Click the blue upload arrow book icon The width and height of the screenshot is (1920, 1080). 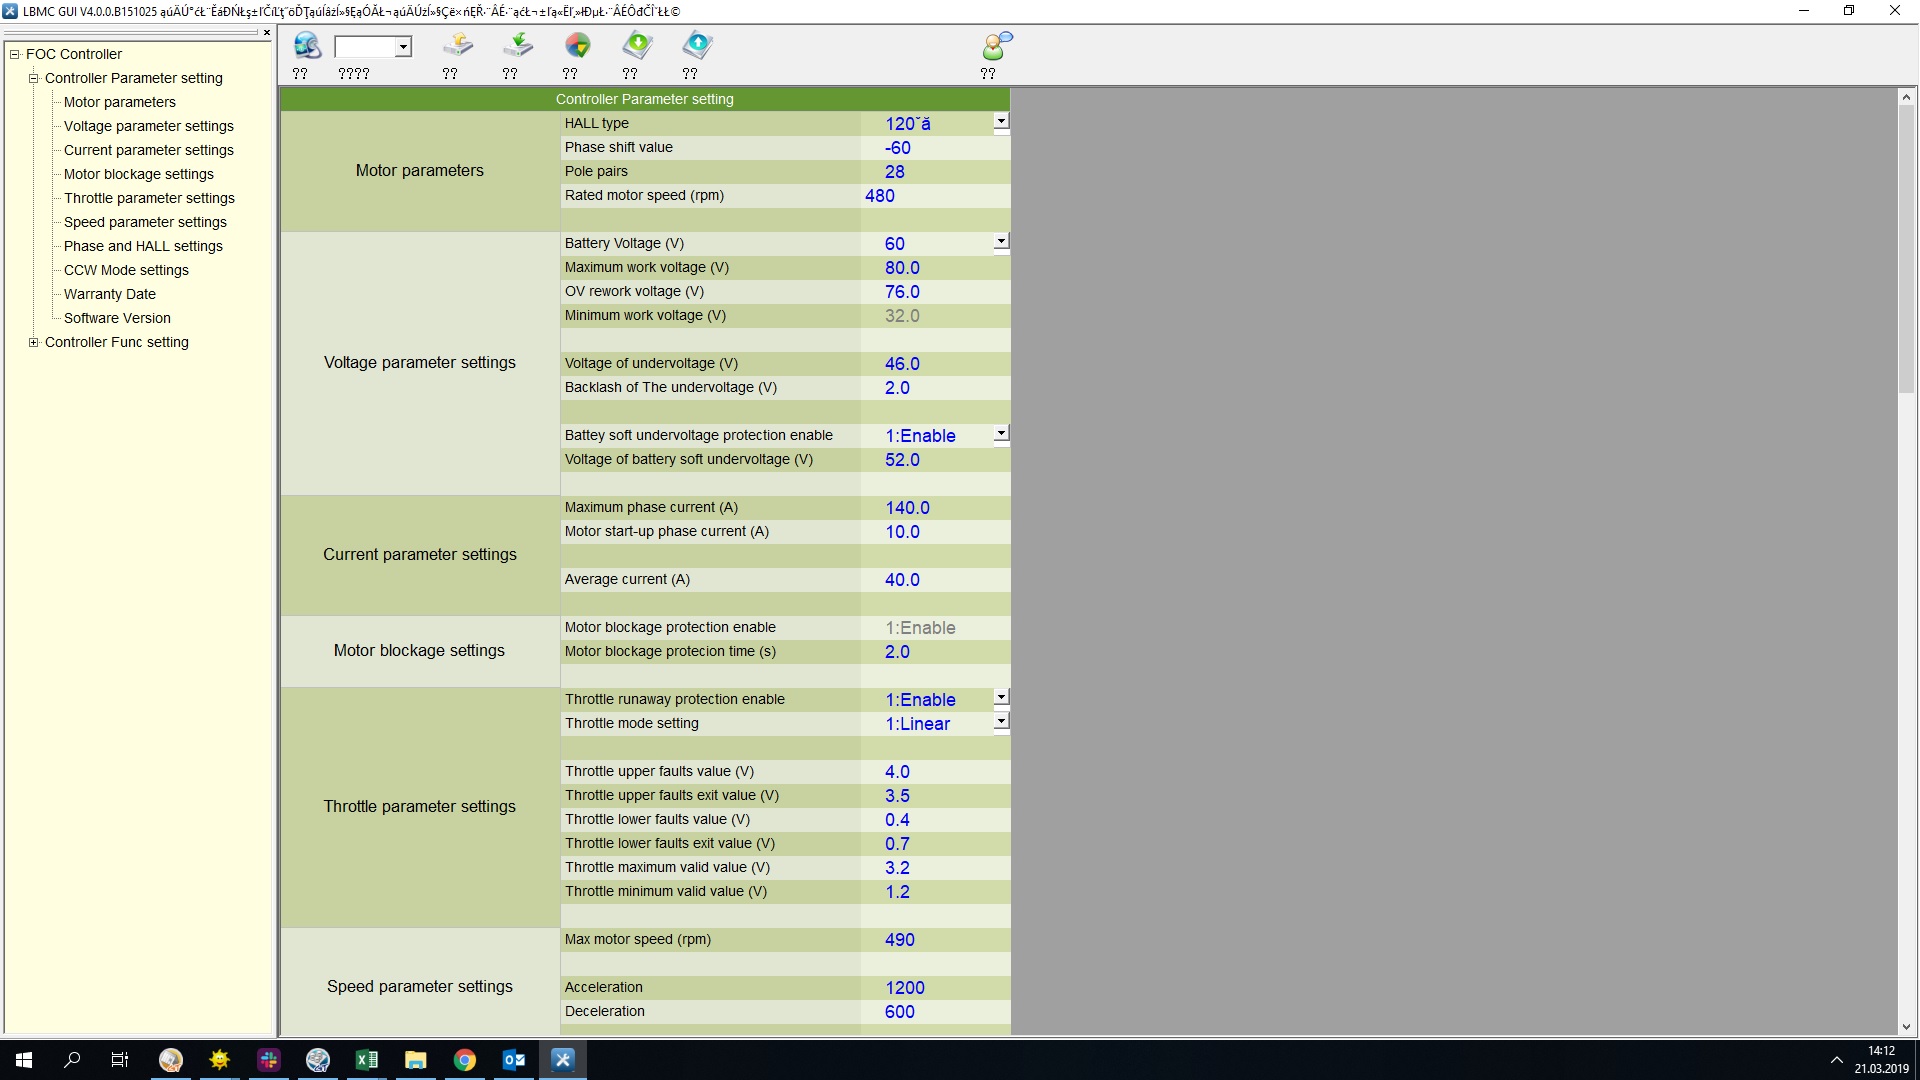[x=697, y=46]
